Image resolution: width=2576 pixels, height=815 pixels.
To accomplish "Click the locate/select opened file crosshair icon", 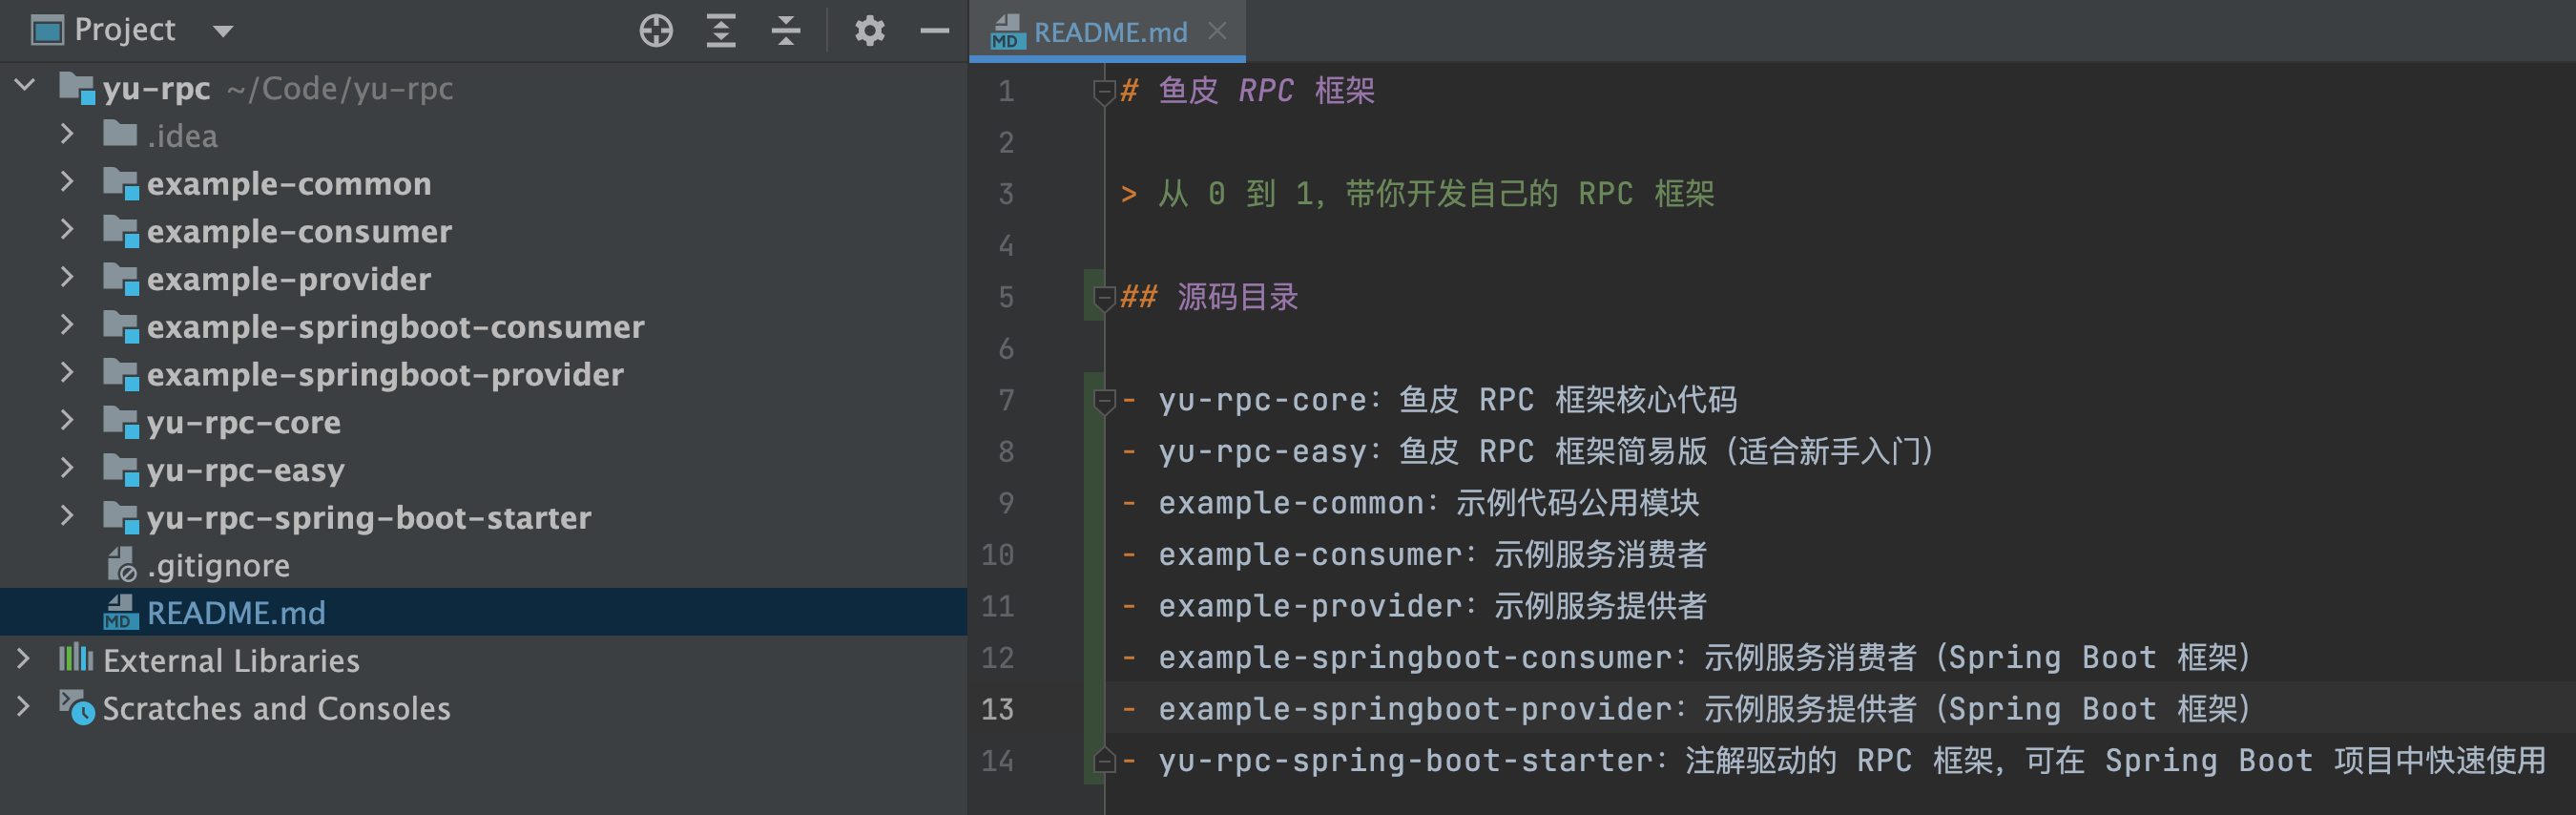I will [656, 31].
